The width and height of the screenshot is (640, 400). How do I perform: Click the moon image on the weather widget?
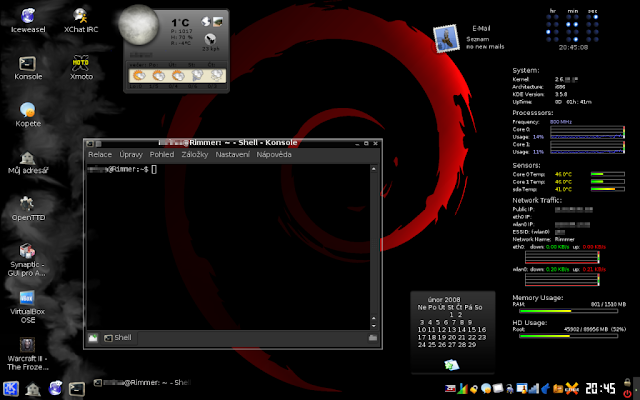tap(138, 25)
